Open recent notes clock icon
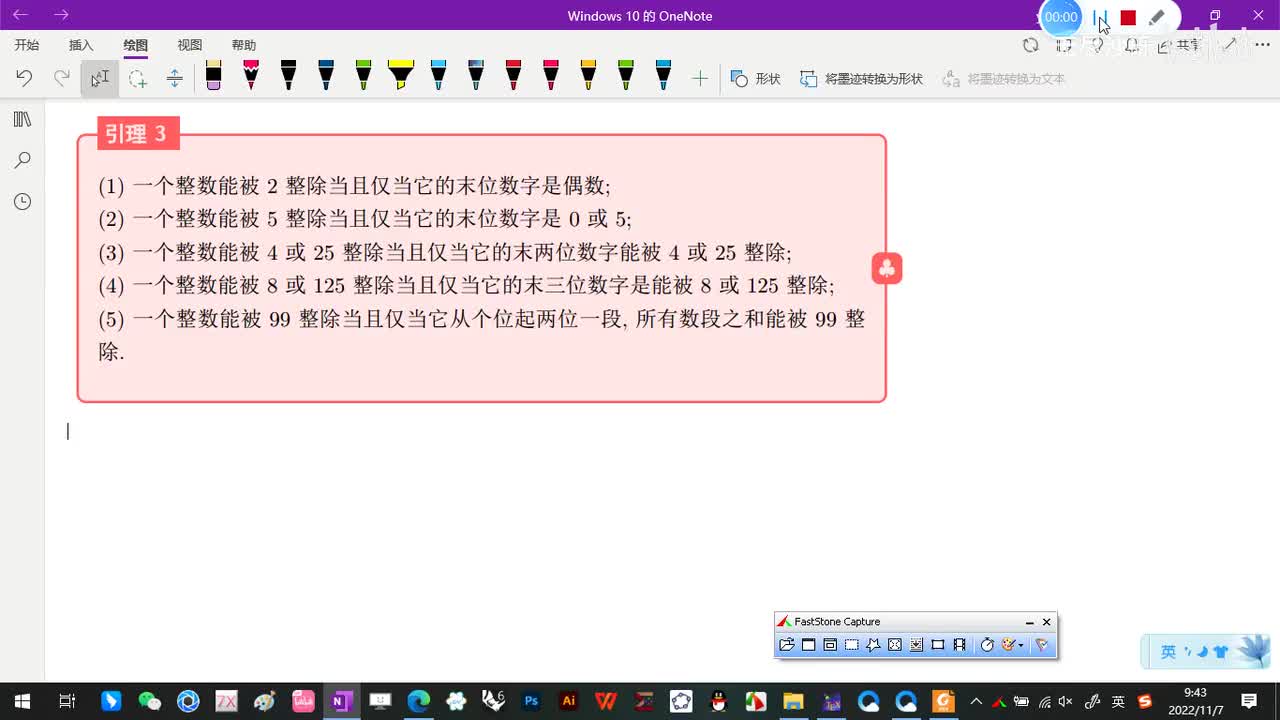Image resolution: width=1280 pixels, height=720 pixels. pyautogui.click(x=22, y=201)
